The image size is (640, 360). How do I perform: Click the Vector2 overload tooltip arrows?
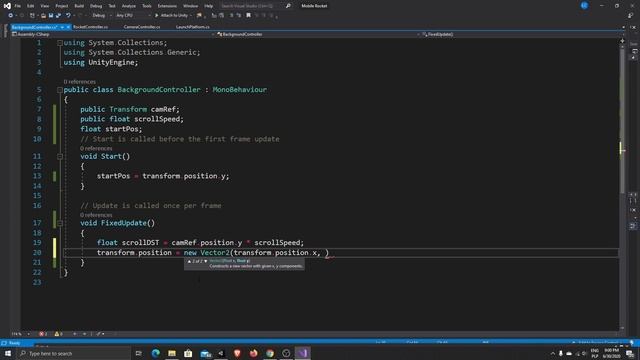(x=197, y=261)
